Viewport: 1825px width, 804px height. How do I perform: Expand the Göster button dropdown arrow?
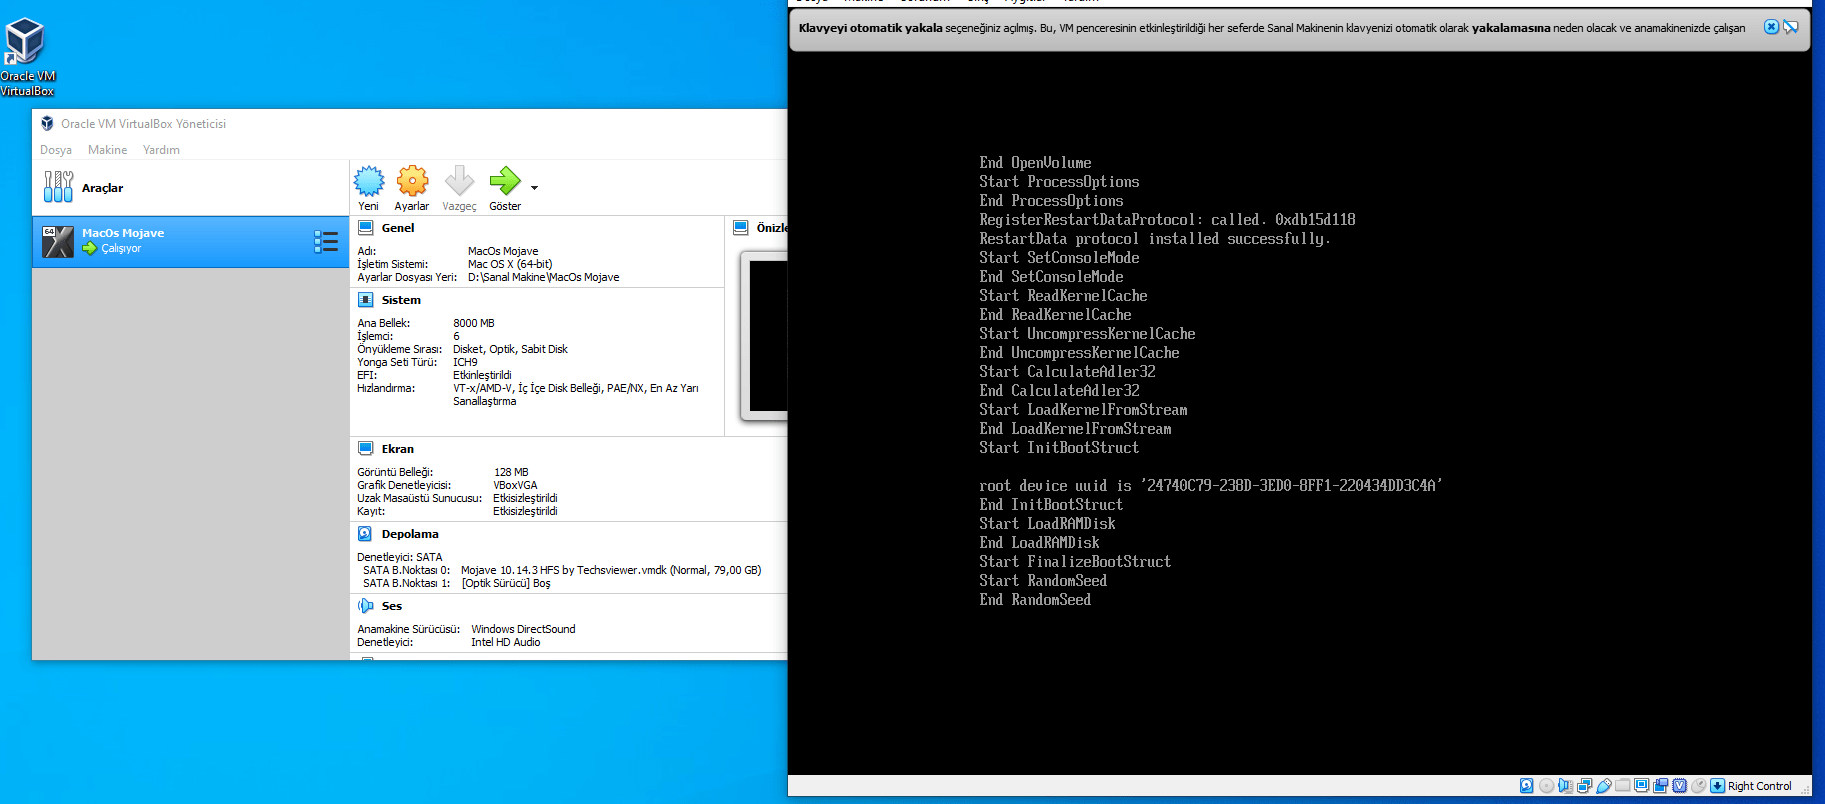click(534, 188)
